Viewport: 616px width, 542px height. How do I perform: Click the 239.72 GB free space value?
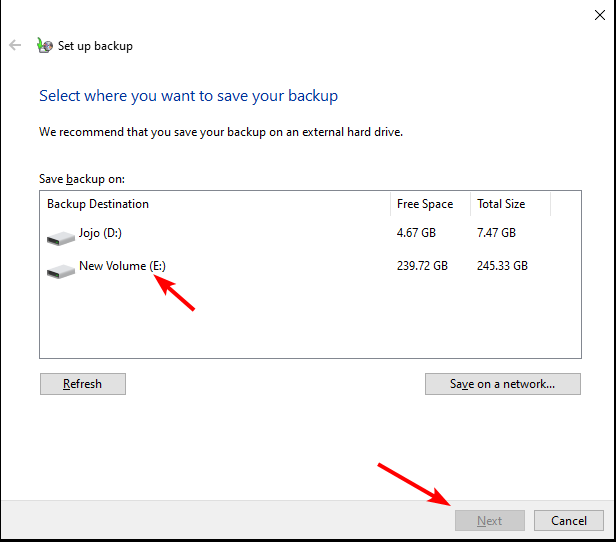[x=422, y=266]
